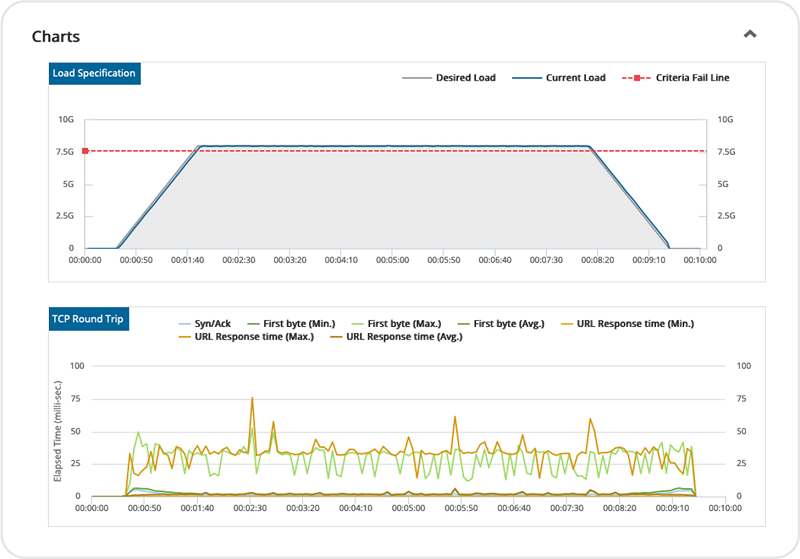Toggle URL Response time (Avg.) legend item
Viewport: 800px width, 559px height.
396,337
